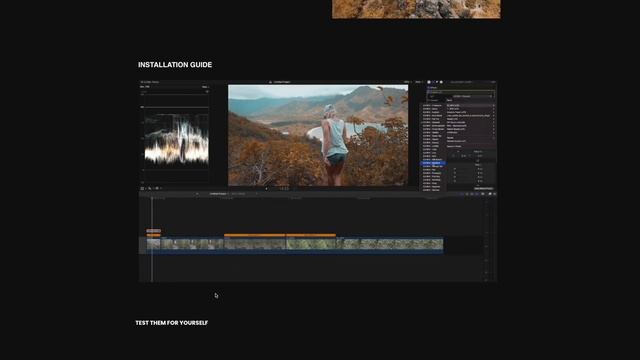Open the installation guide viewer image of the hiker
Image resolution: width=640 pixels, height=360 pixels.
coord(318,135)
